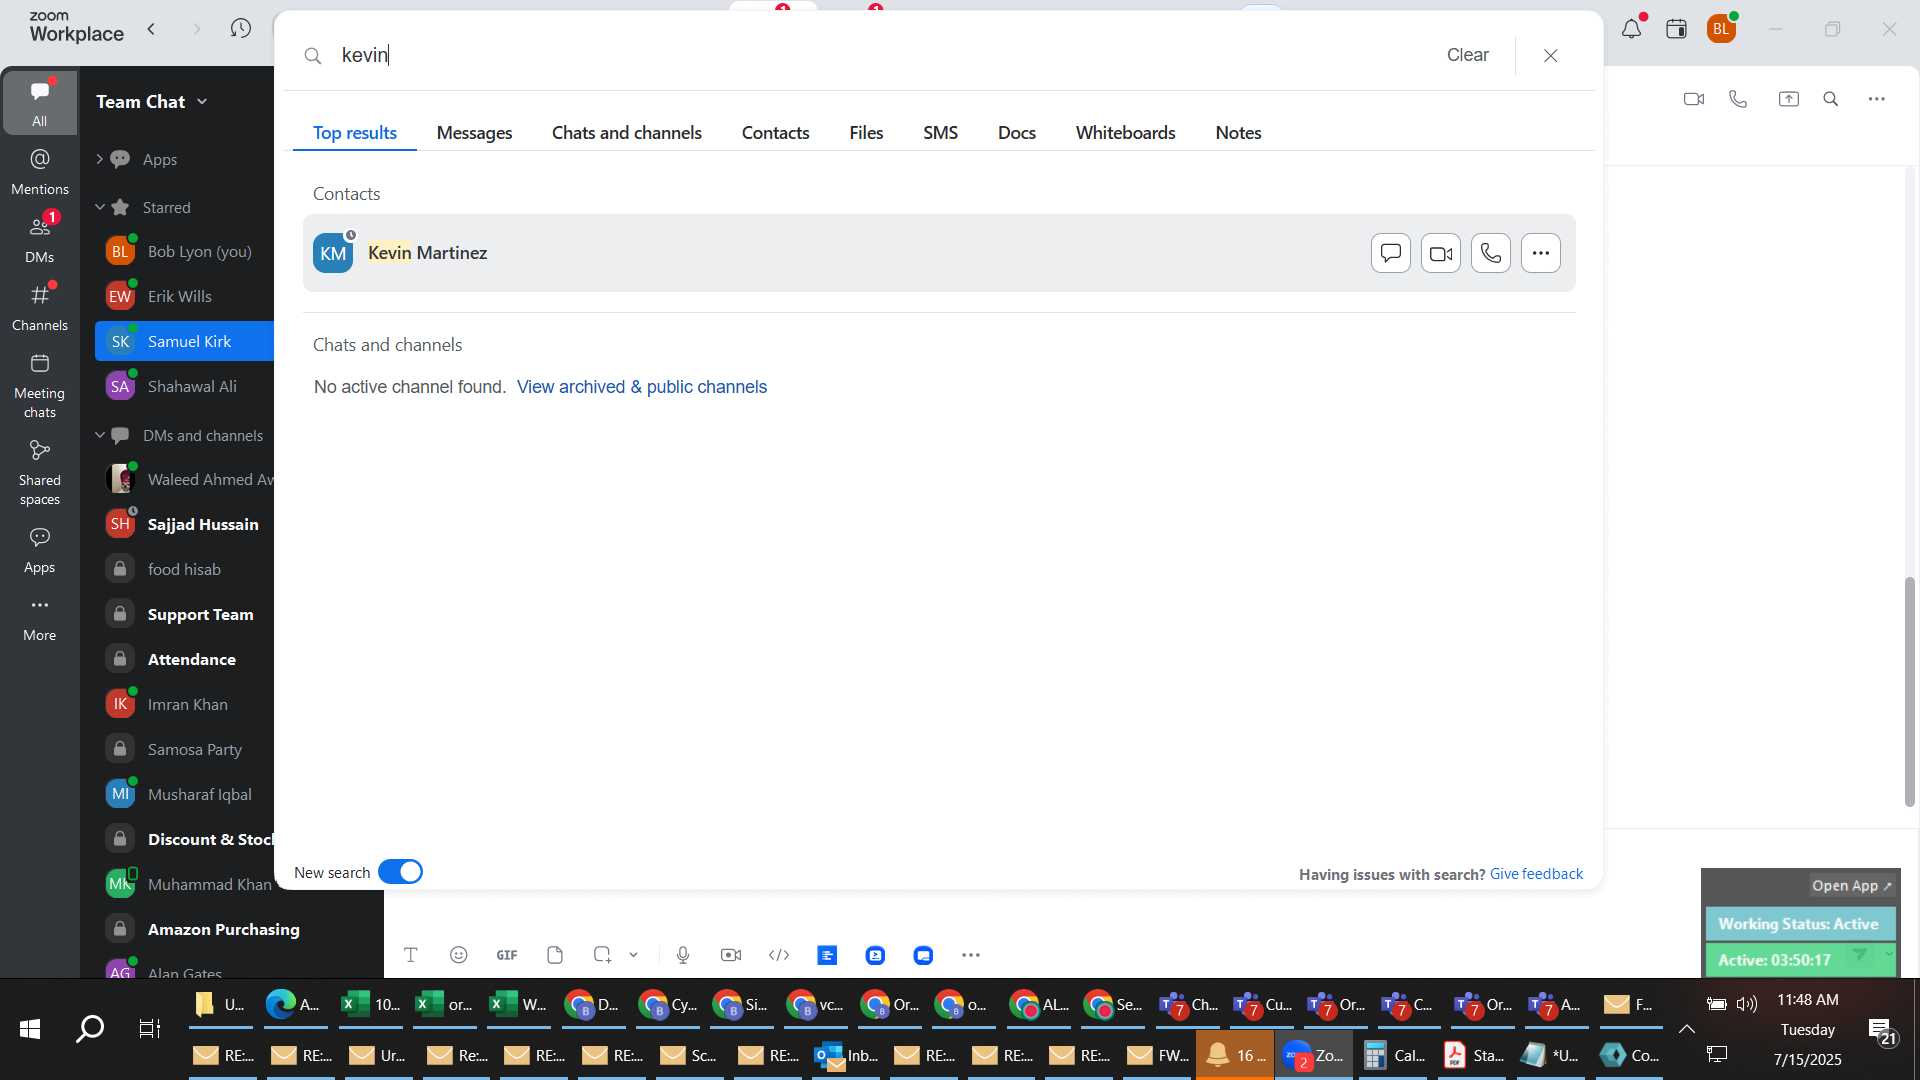Select the Top results tab
1920x1080 pixels.
(354, 133)
